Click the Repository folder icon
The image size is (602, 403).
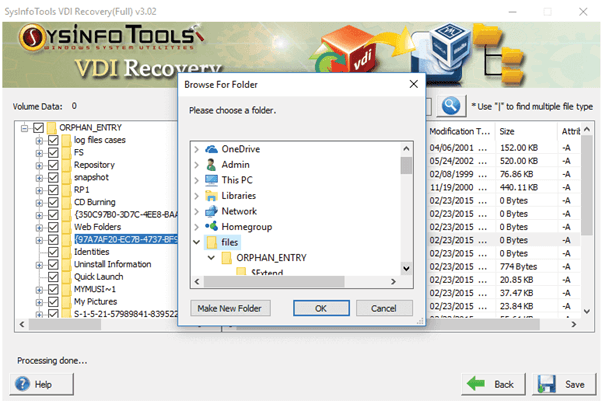coord(66,165)
